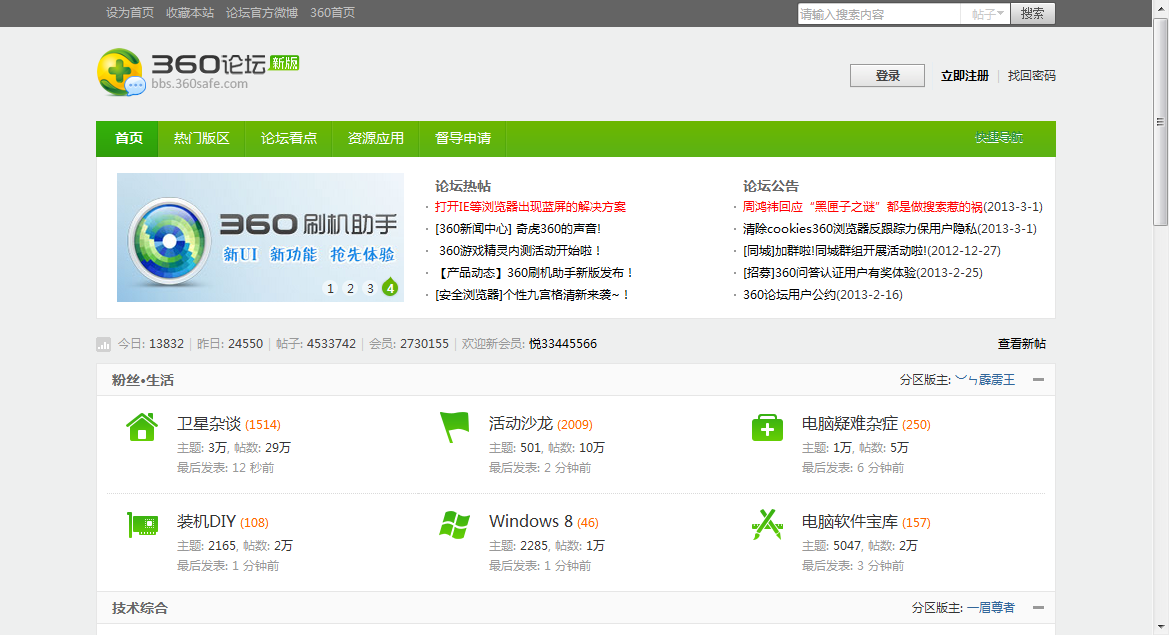Open the Windows logo icon for Windows 8
This screenshot has width=1169, height=635.
coord(454,525)
